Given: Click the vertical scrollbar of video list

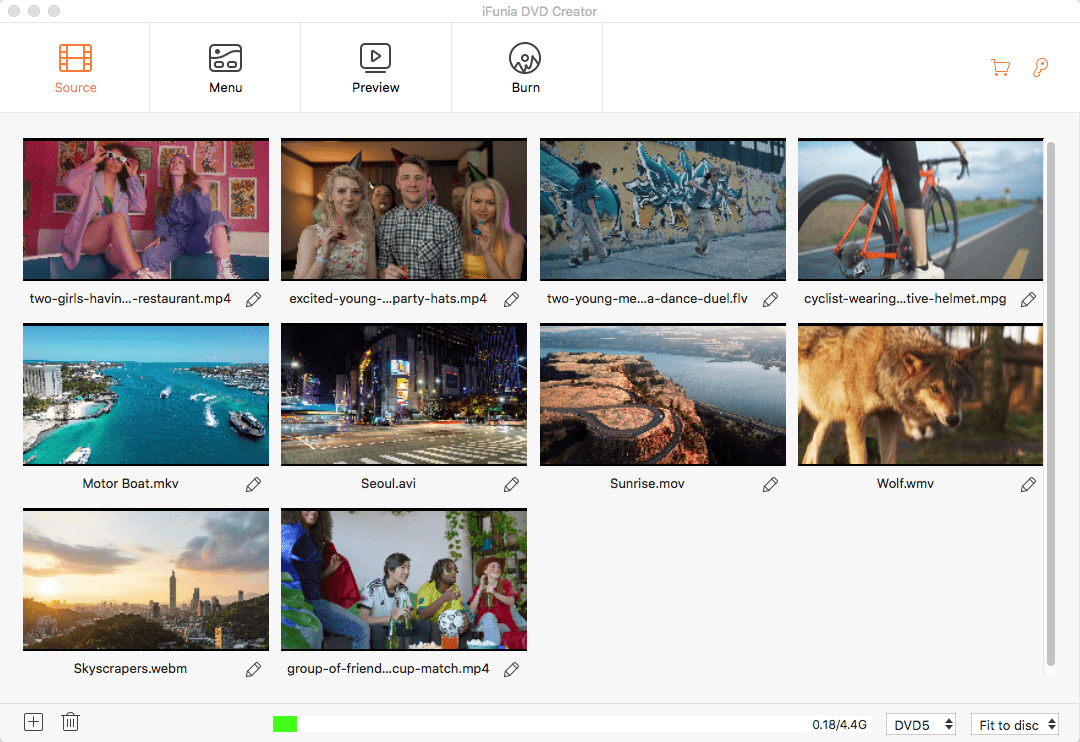Looking at the screenshot, I should point(1050,400).
